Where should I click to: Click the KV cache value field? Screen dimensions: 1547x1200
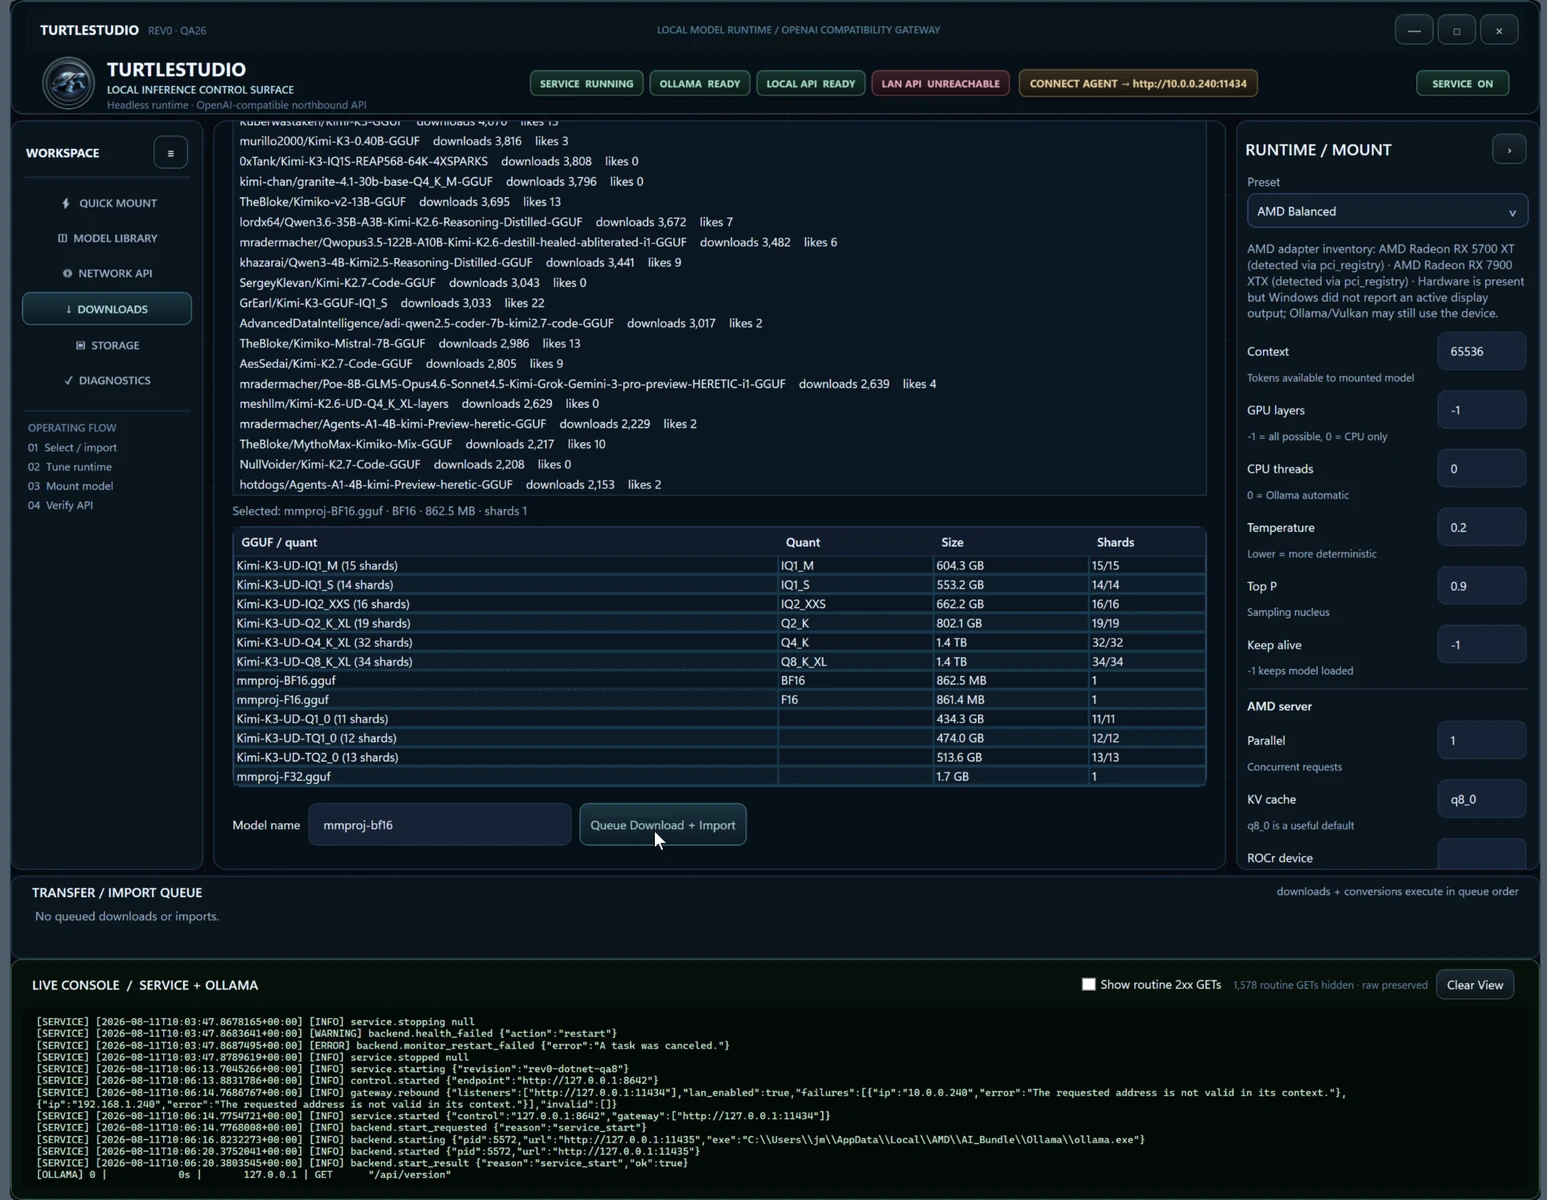point(1481,799)
